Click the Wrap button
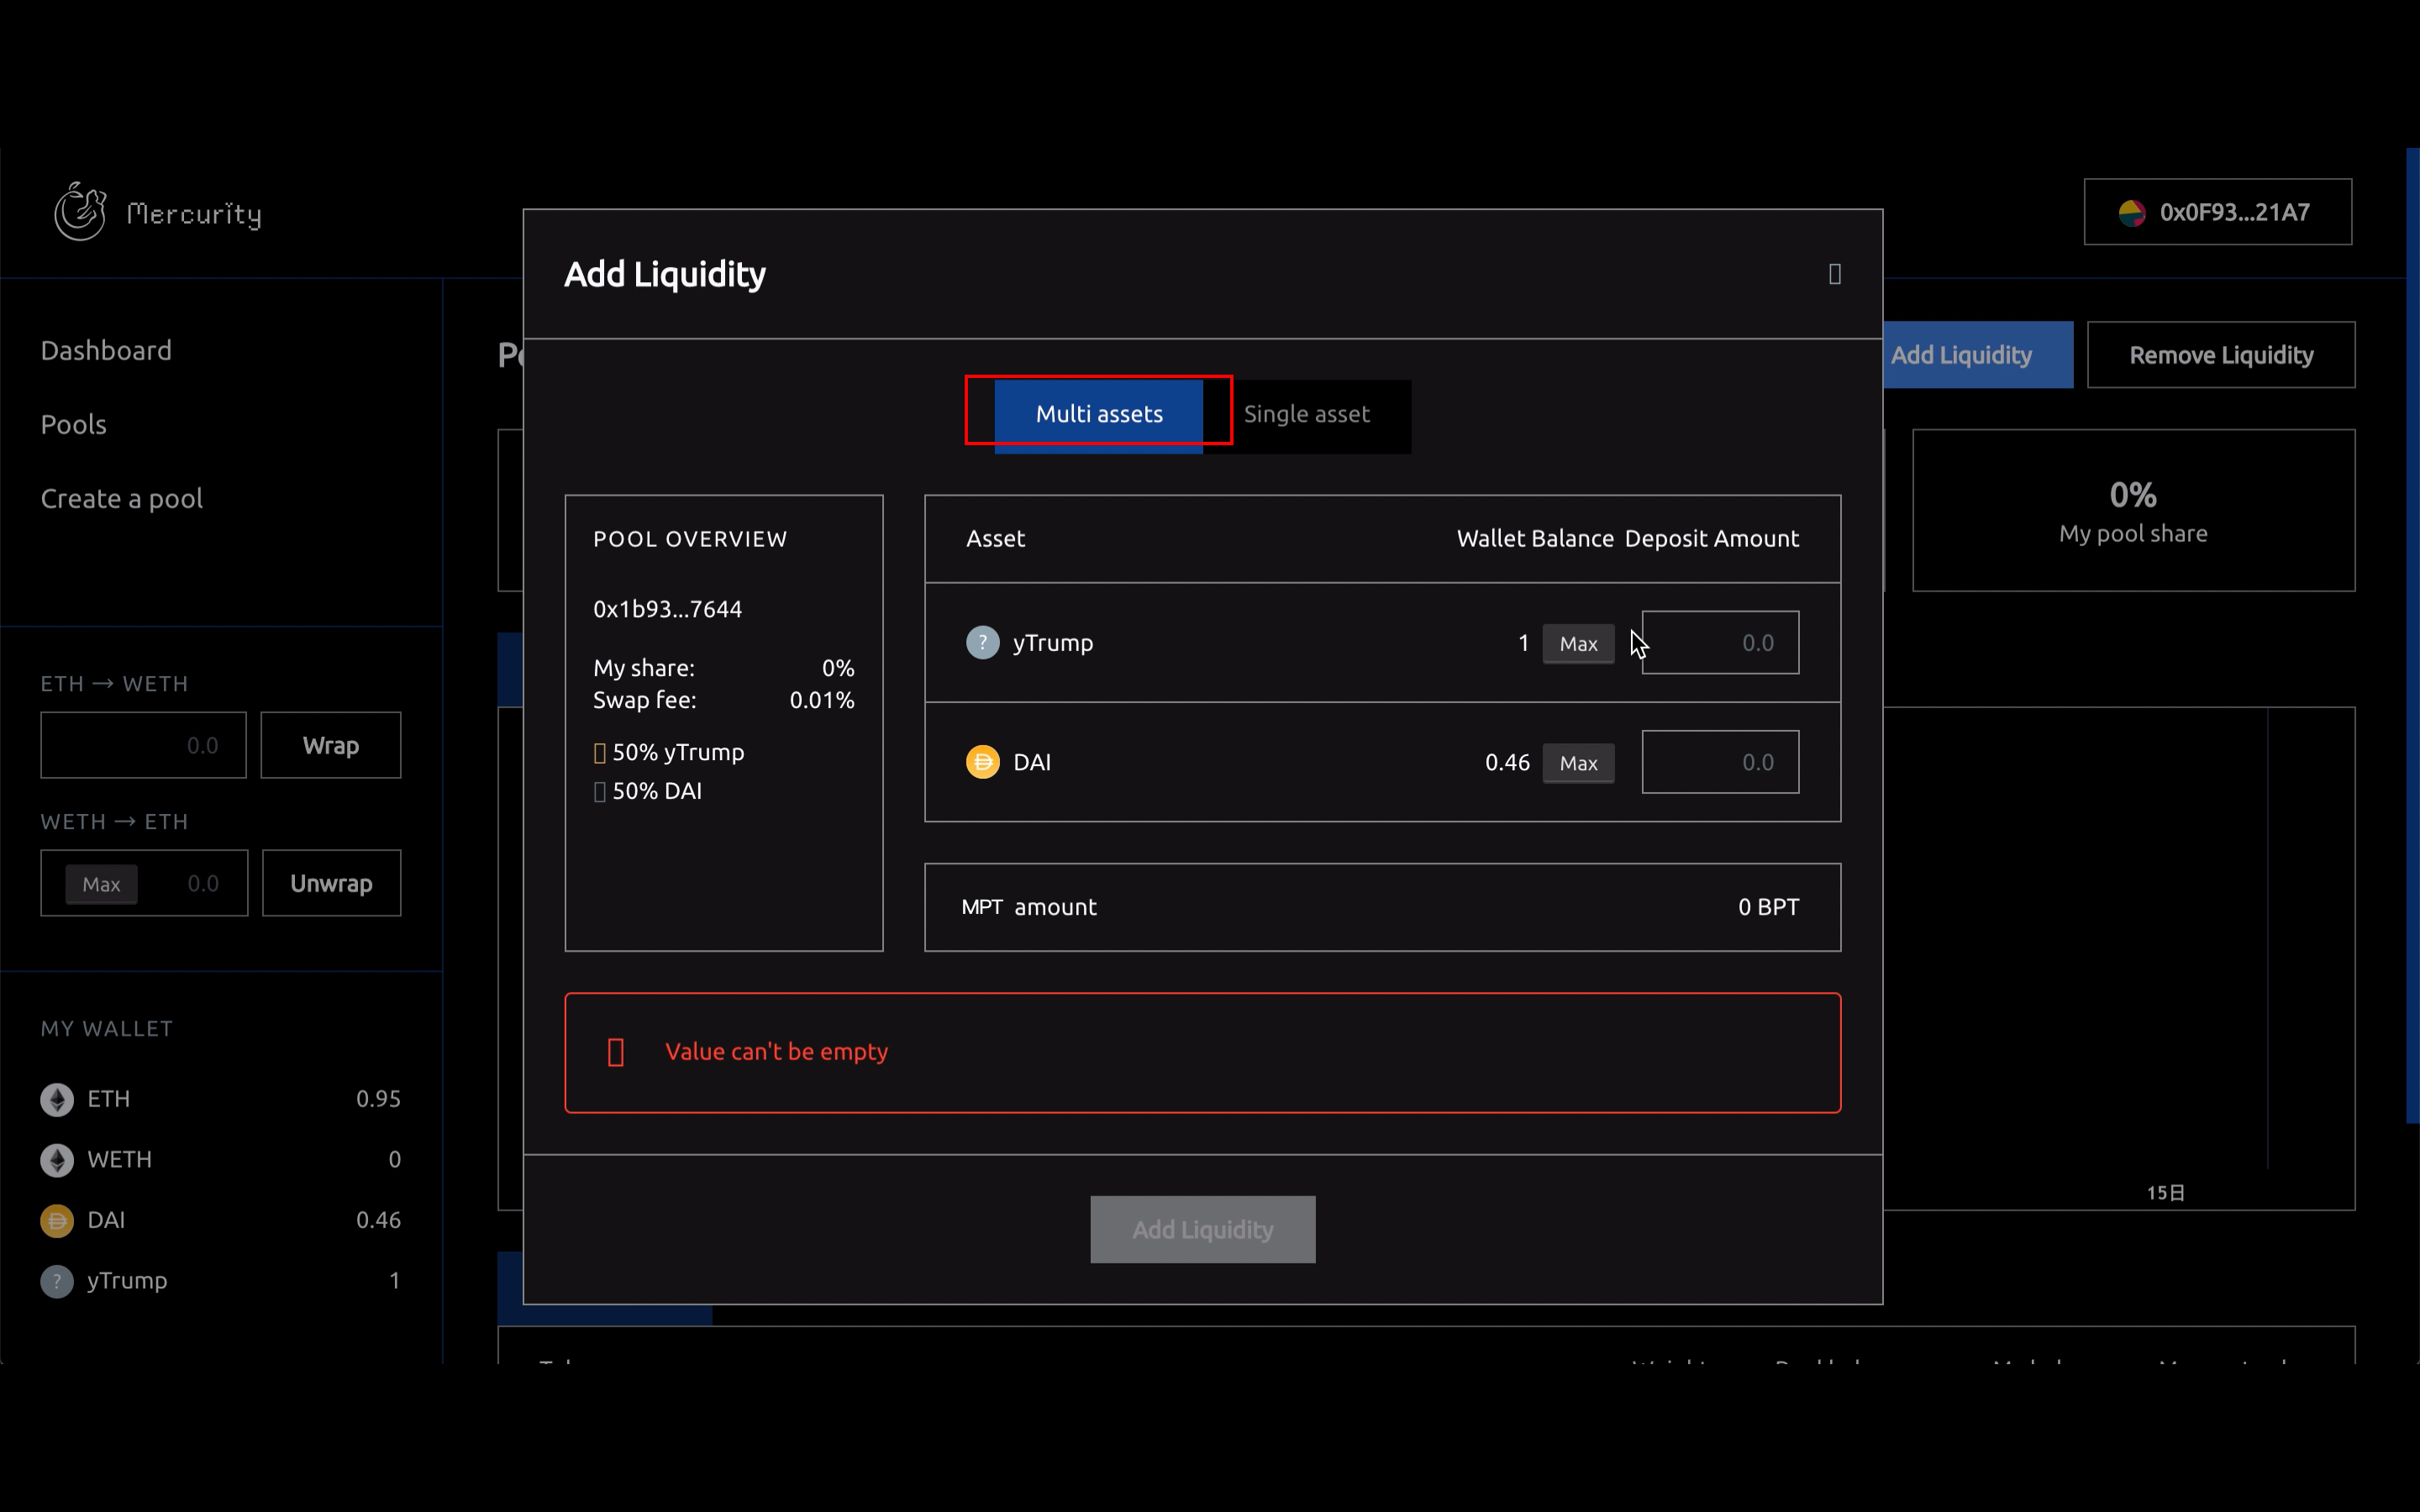 [x=331, y=746]
